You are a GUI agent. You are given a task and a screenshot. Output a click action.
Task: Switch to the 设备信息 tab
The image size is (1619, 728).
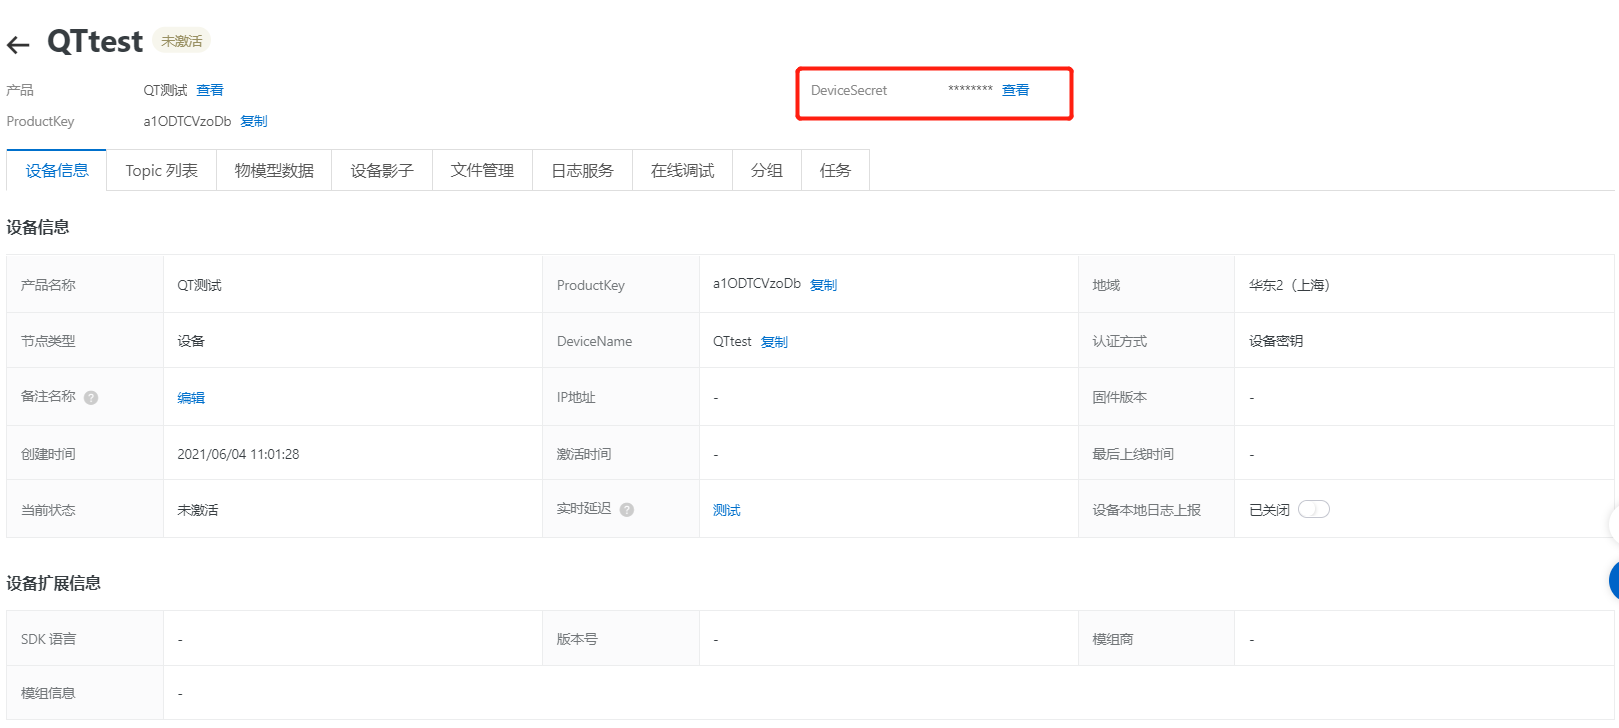tap(57, 171)
